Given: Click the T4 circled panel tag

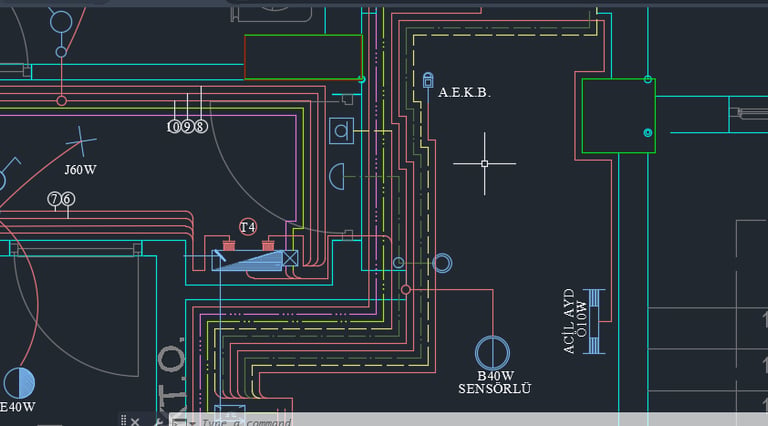Looking at the screenshot, I should pos(248,227).
